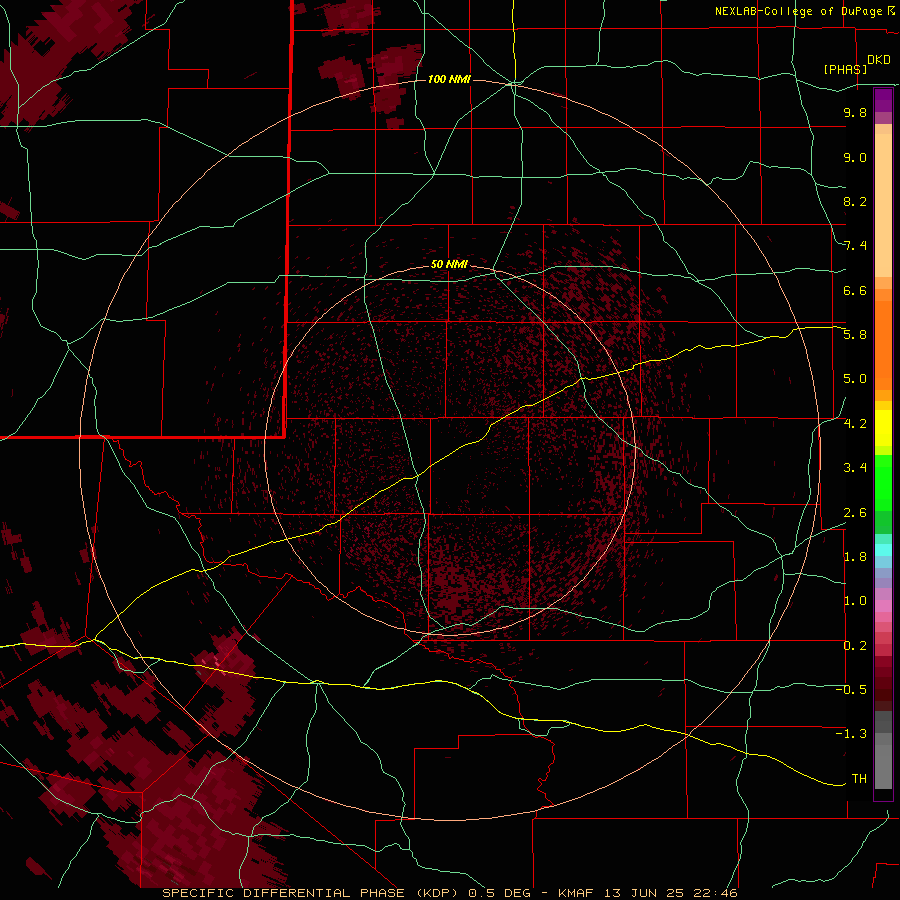Click the 9.0 scale value
Screen dimensions: 900x900
point(855,157)
